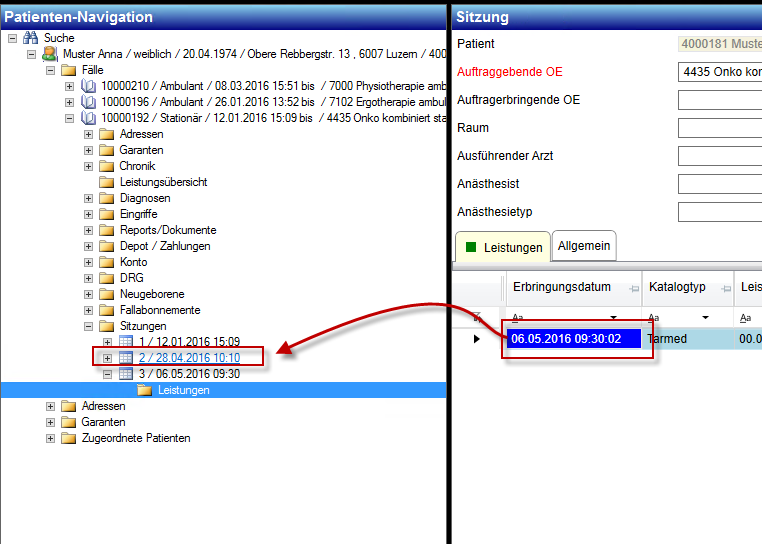Collapse session 3 / 06.05.2016 09:30
Viewport: 762px width, 544px height.
point(107,374)
